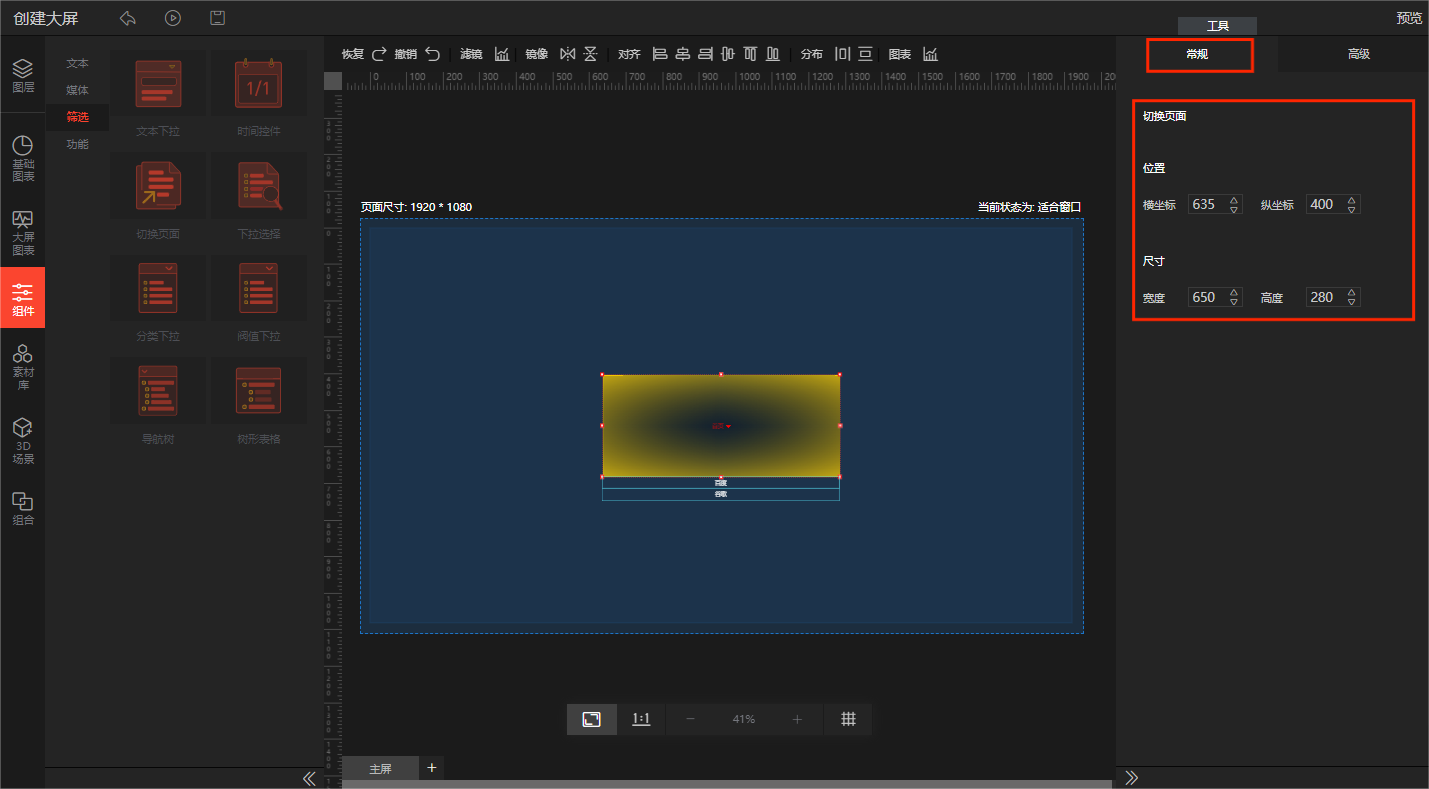The image size is (1429, 789).
Task: Open the 图层 layers panel
Action: [x=22, y=73]
